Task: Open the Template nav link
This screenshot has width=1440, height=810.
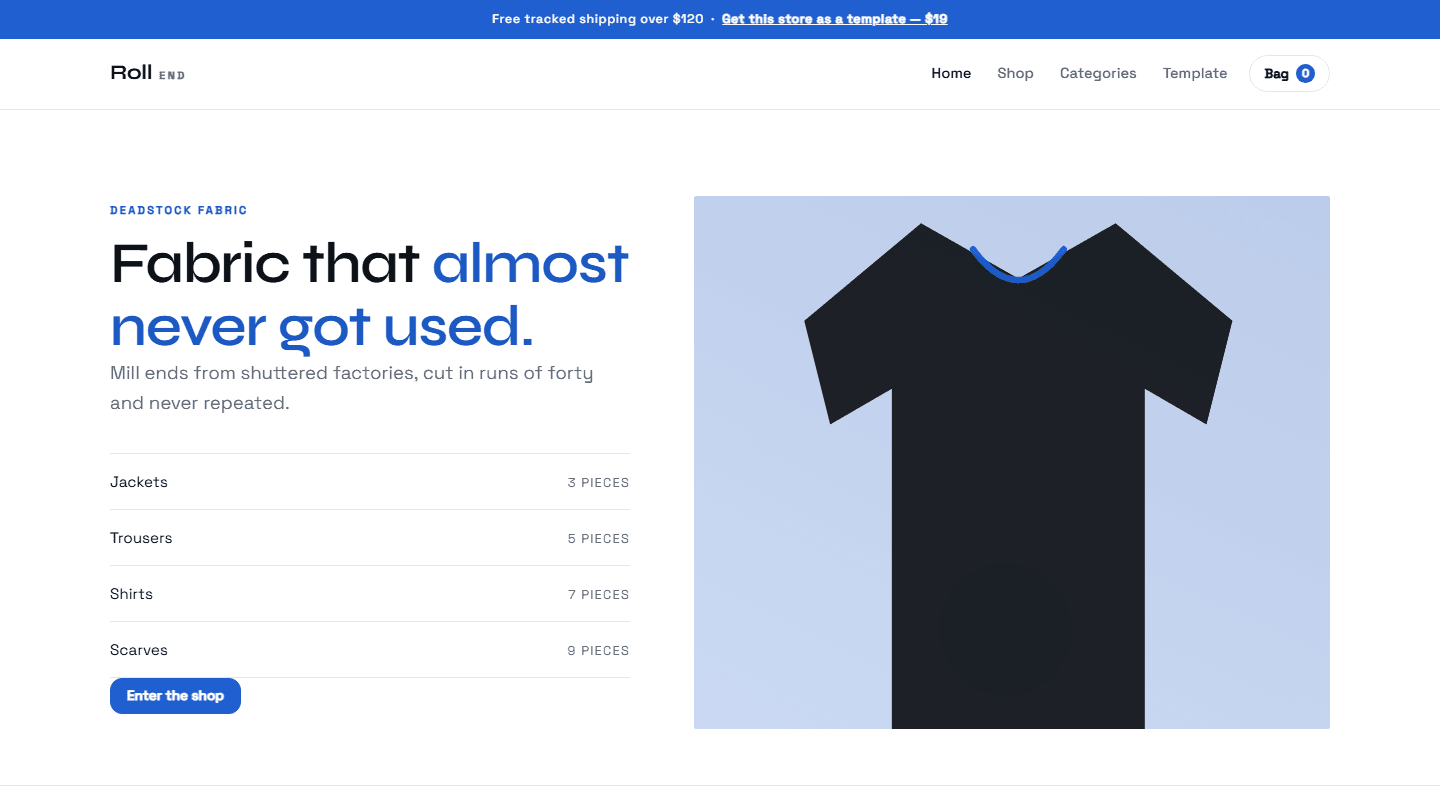Action: [x=1195, y=73]
